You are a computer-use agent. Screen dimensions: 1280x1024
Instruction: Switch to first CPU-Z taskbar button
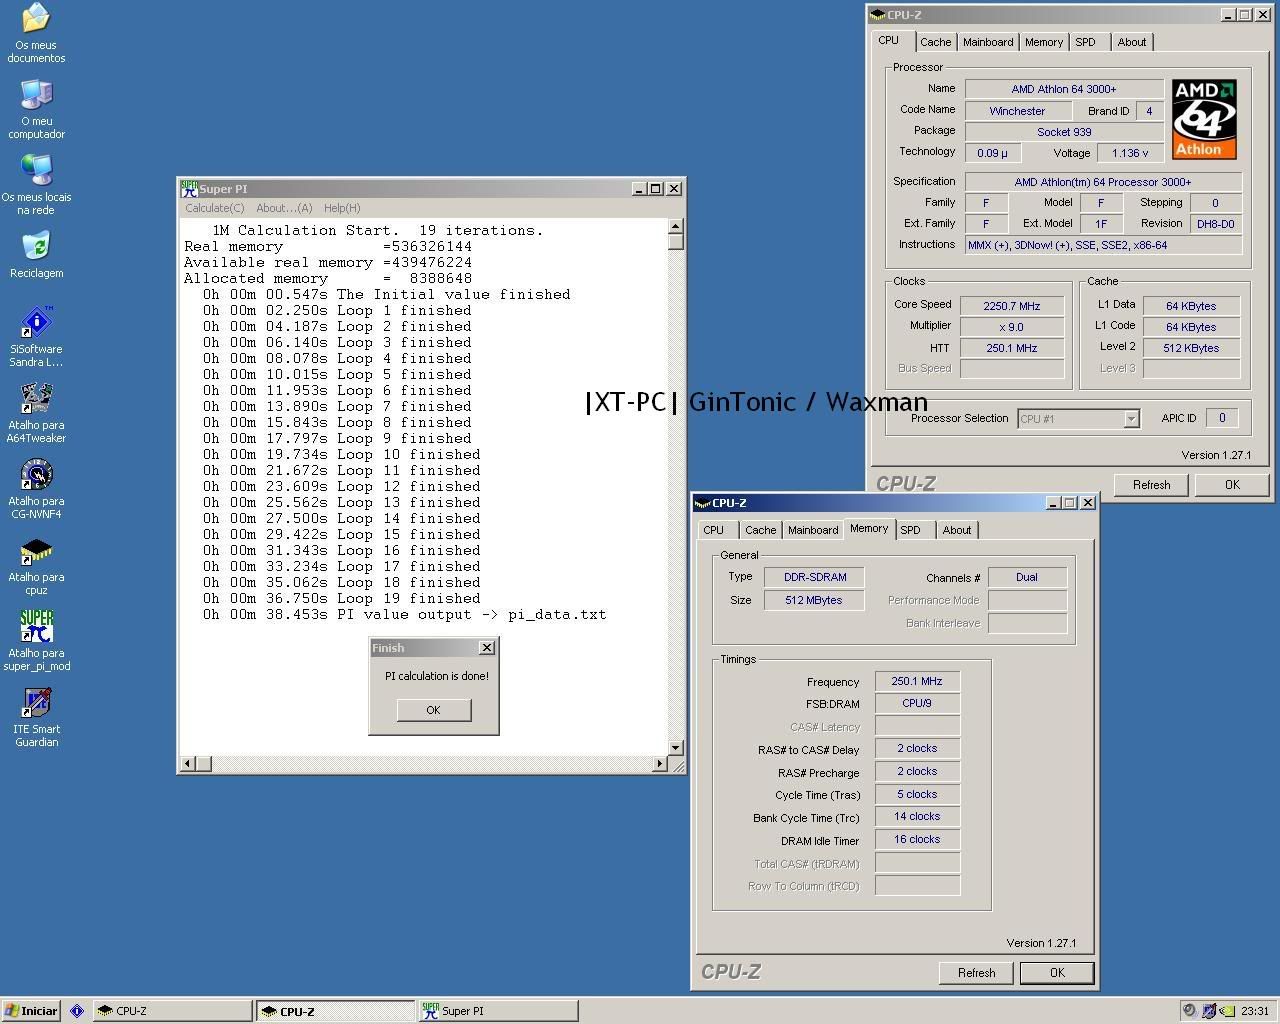pos(172,1011)
